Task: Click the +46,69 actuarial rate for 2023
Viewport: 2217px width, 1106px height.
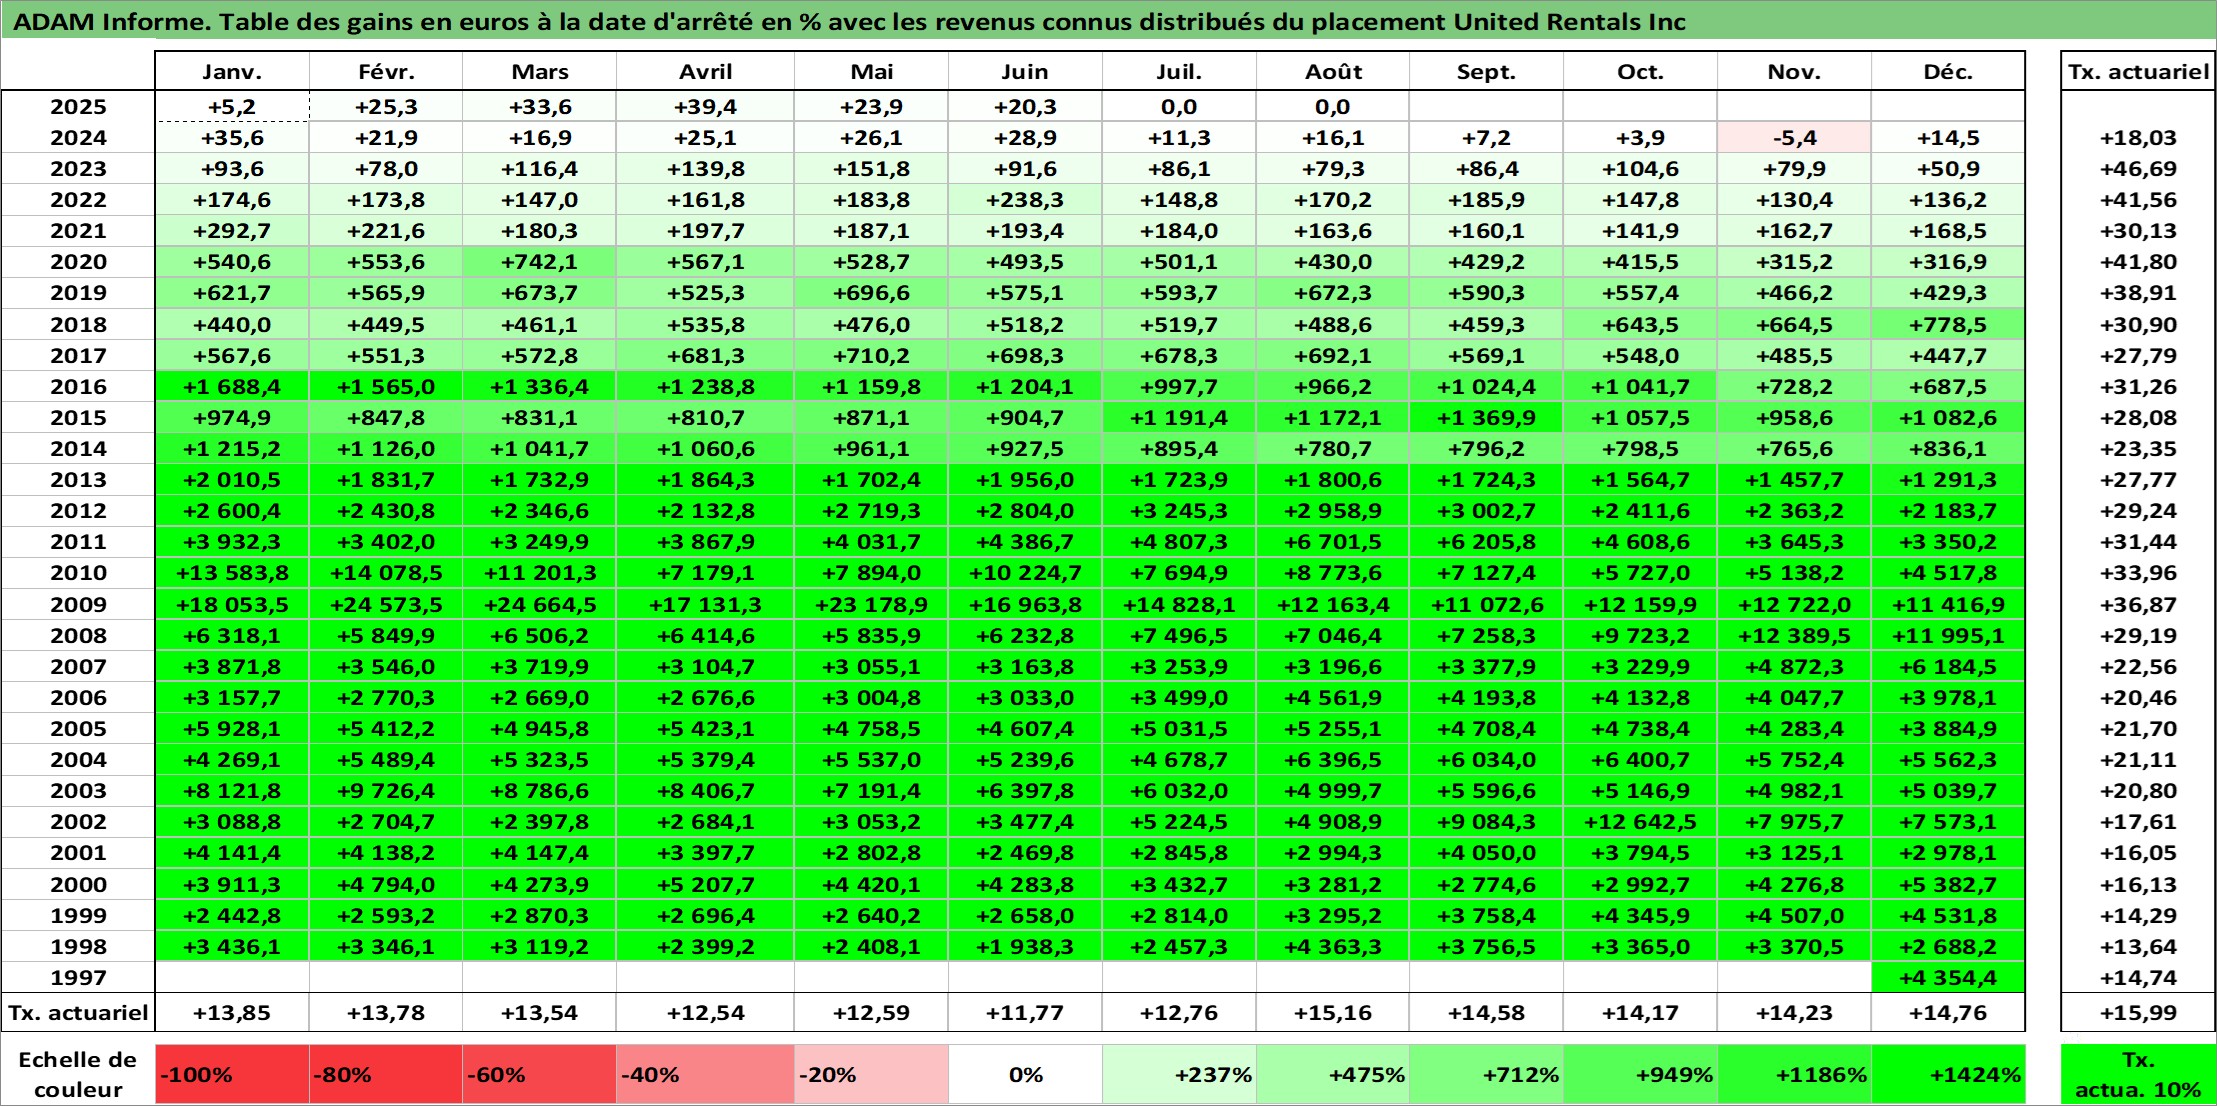Action: pos(2138,169)
